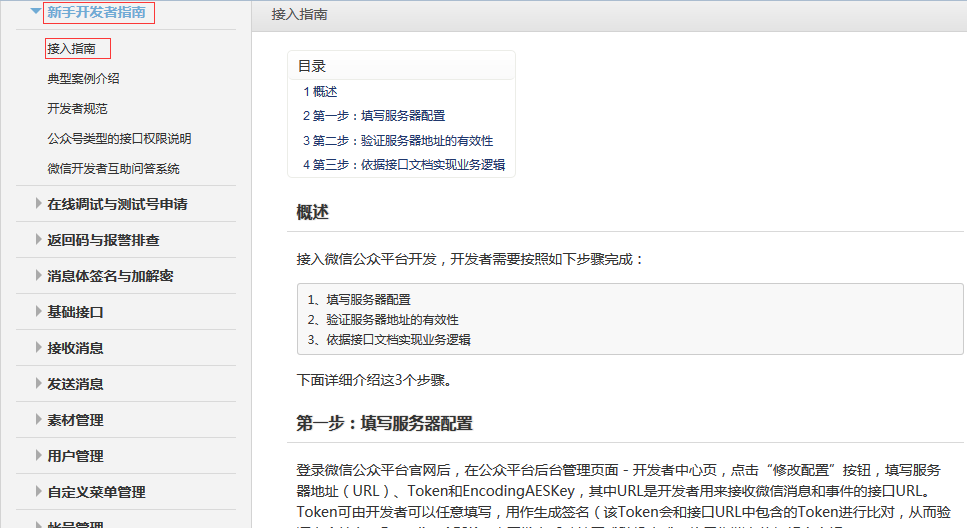Click the paragraph starting 登录微信公众平台官网后
This screenshot has width=967, height=528.
(623, 497)
